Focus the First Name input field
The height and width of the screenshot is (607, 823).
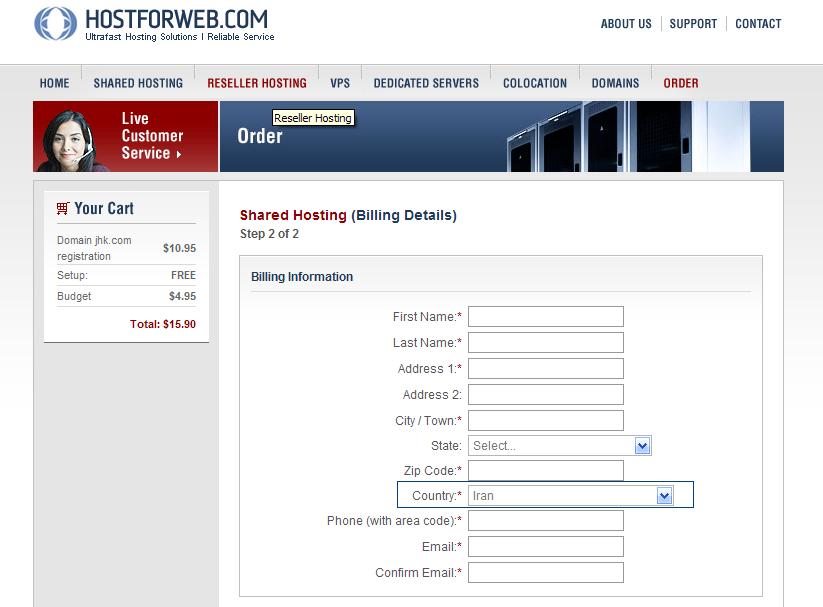pyautogui.click(x=546, y=317)
